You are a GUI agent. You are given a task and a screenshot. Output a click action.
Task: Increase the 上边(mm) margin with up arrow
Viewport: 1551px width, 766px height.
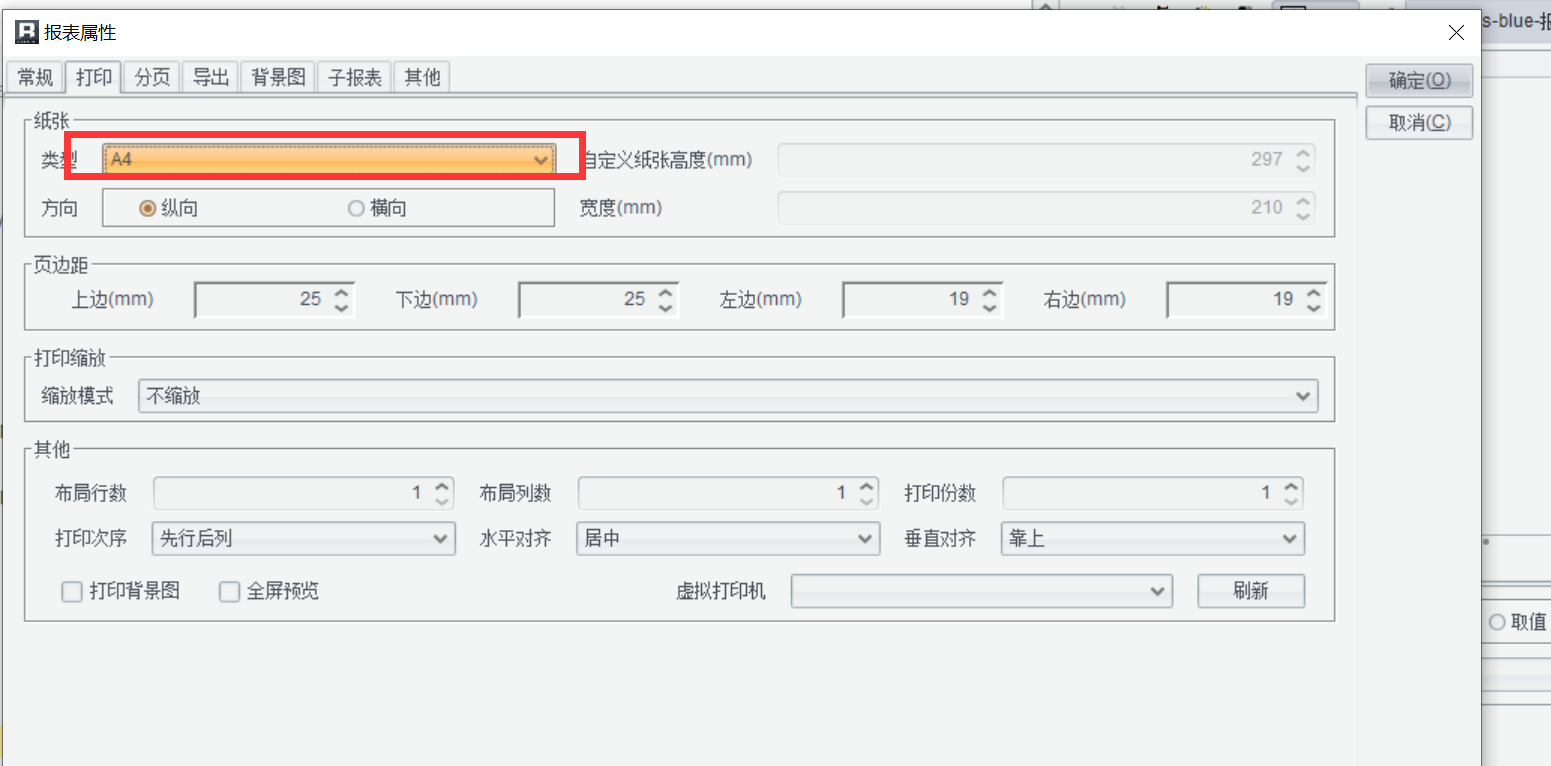(x=341, y=292)
